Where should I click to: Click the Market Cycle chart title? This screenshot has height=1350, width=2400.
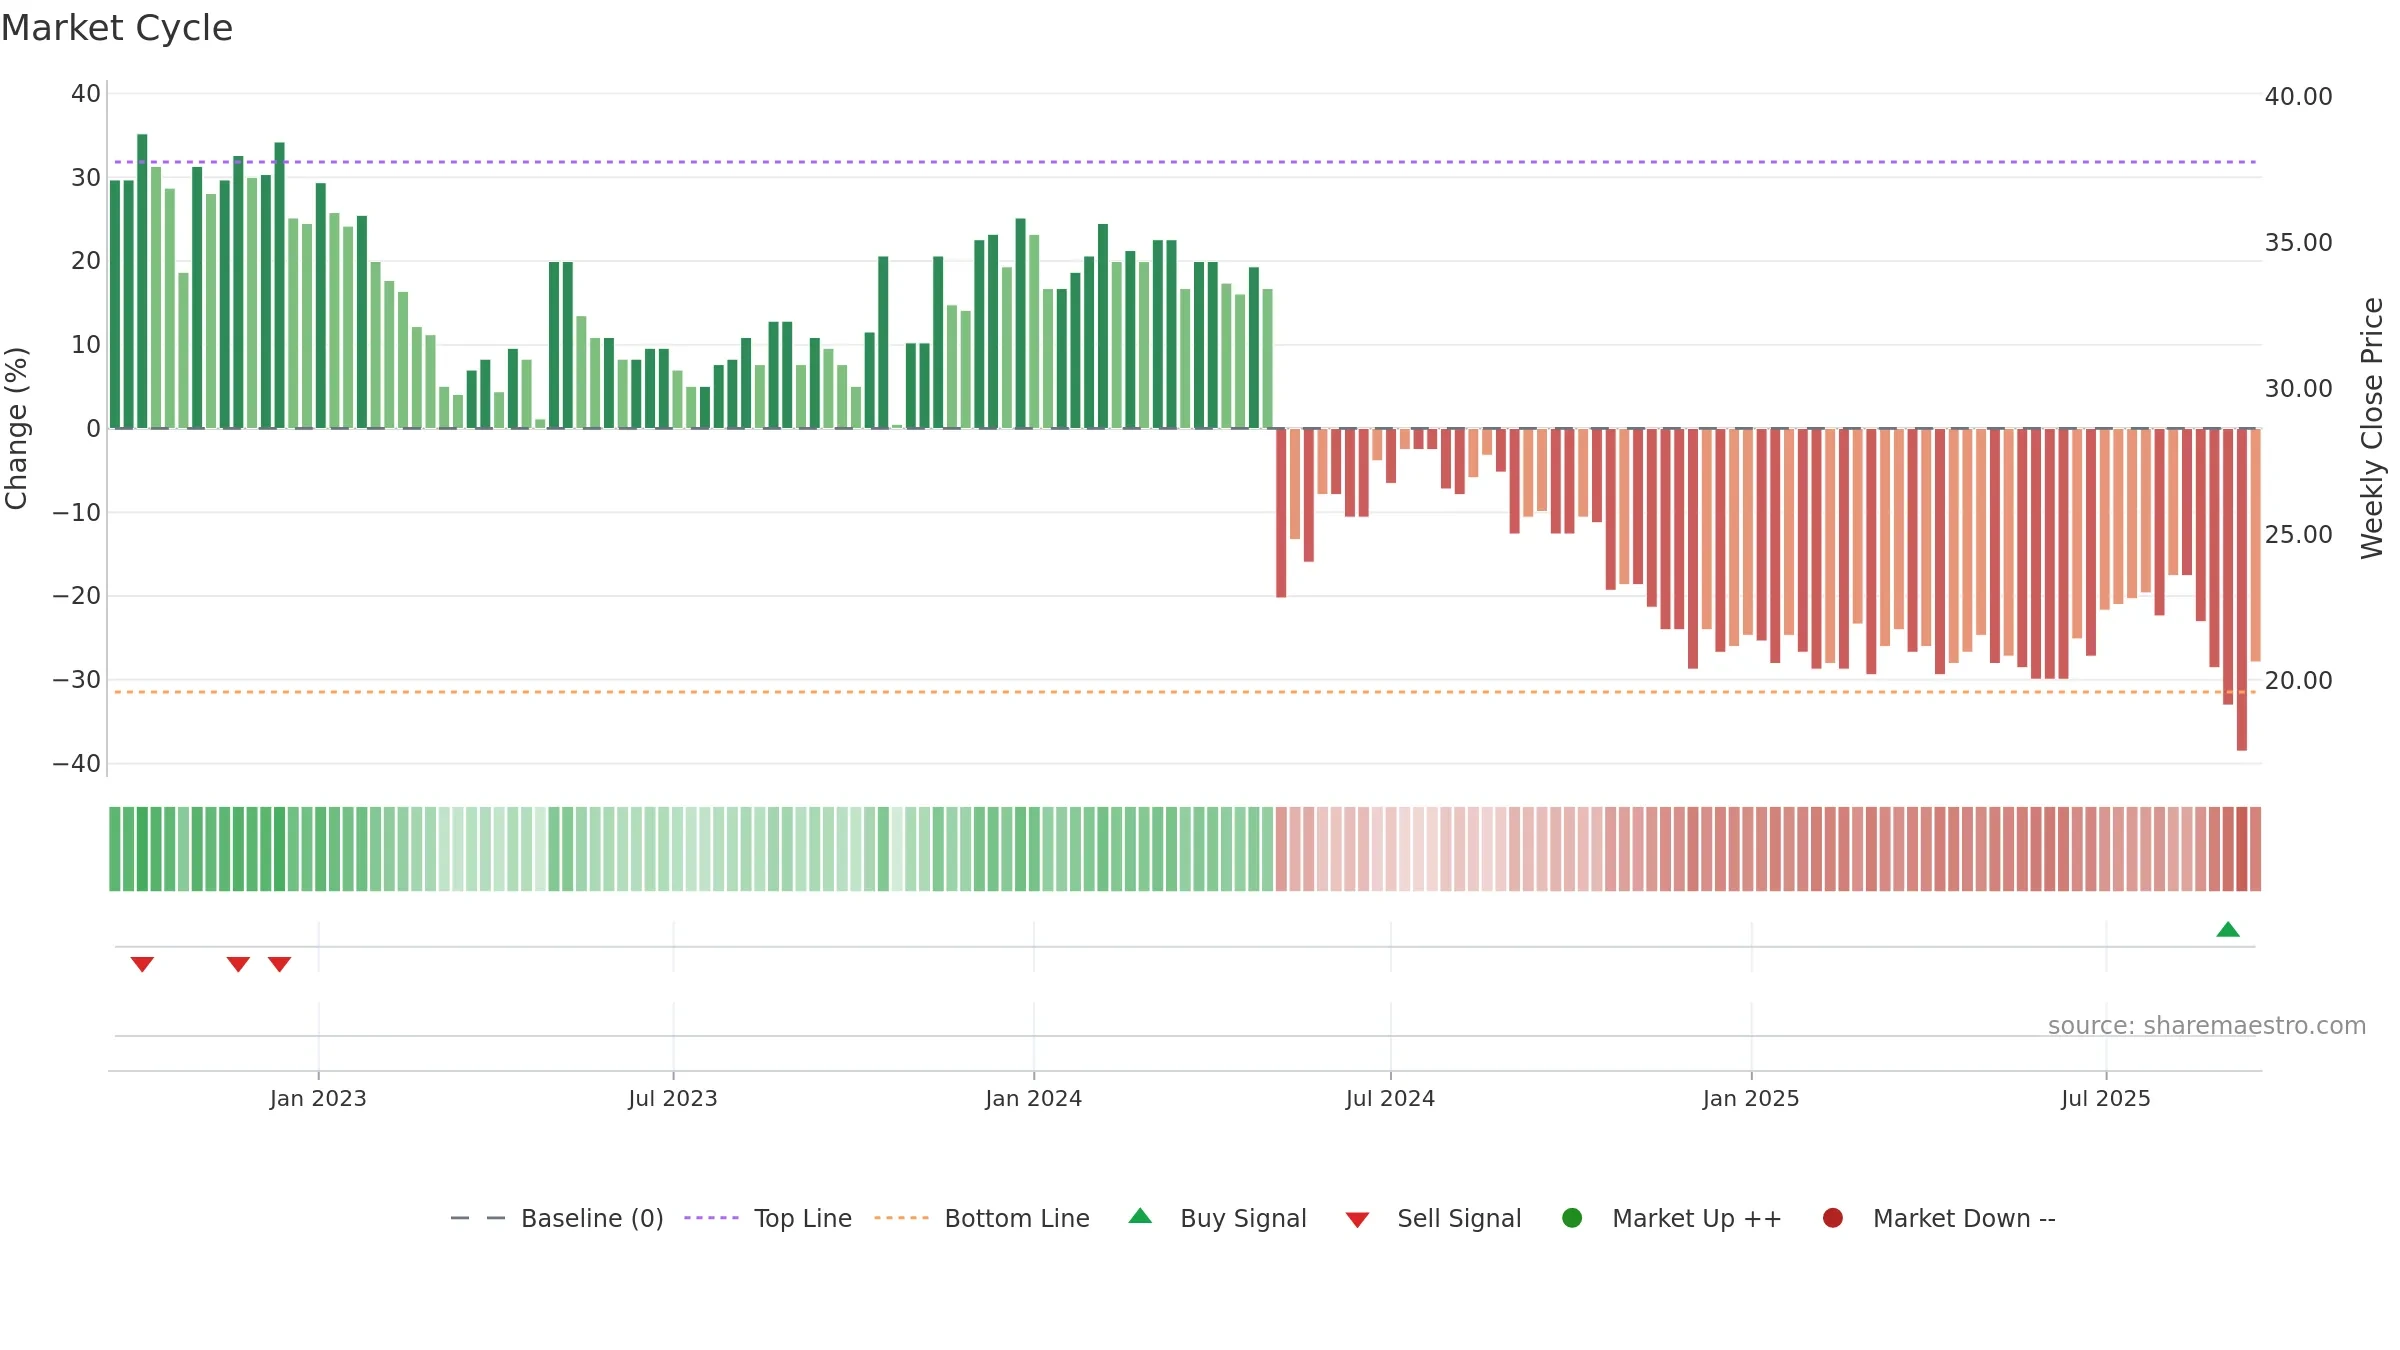pyautogui.click(x=117, y=28)
